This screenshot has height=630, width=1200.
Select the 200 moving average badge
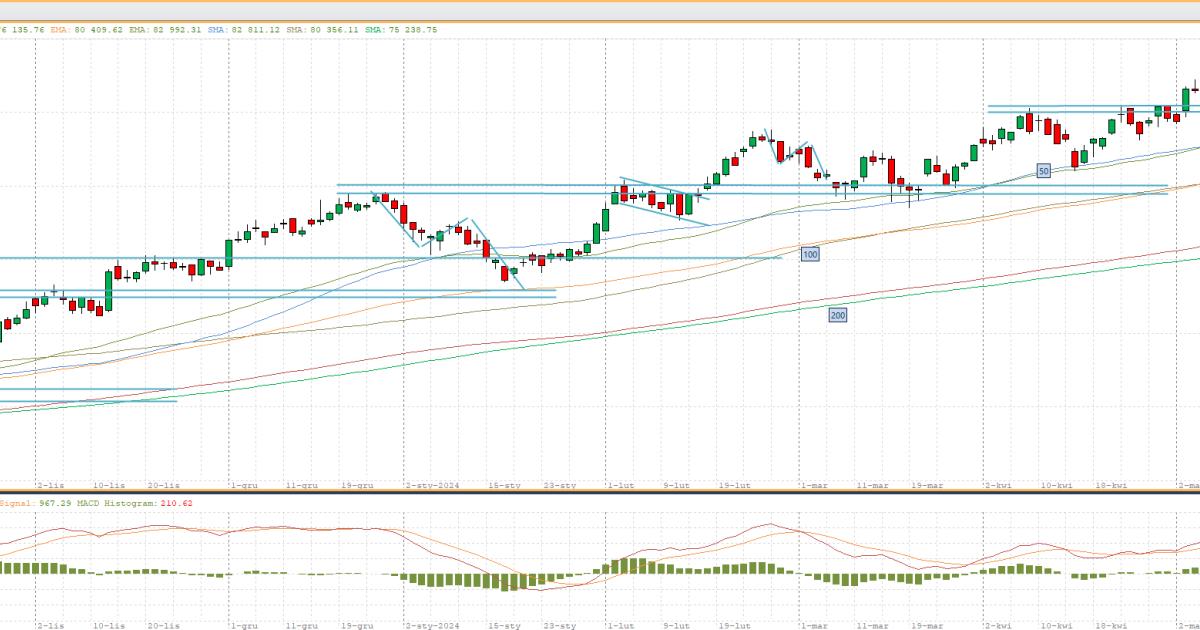click(838, 315)
